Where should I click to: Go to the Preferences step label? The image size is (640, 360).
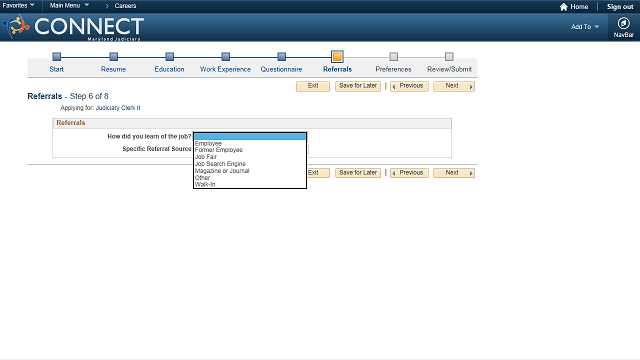[x=393, y=69]
